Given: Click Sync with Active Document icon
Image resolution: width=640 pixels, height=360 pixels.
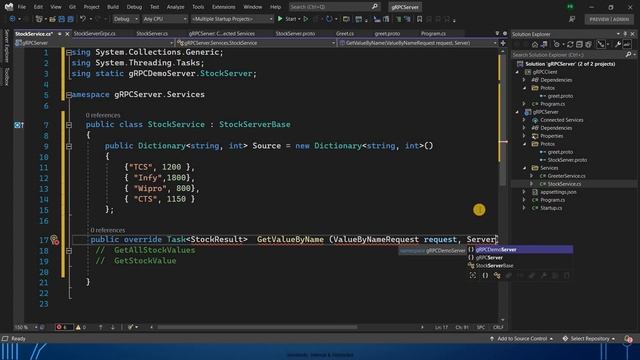Looking at the screenshot, I should click(570, 44).
